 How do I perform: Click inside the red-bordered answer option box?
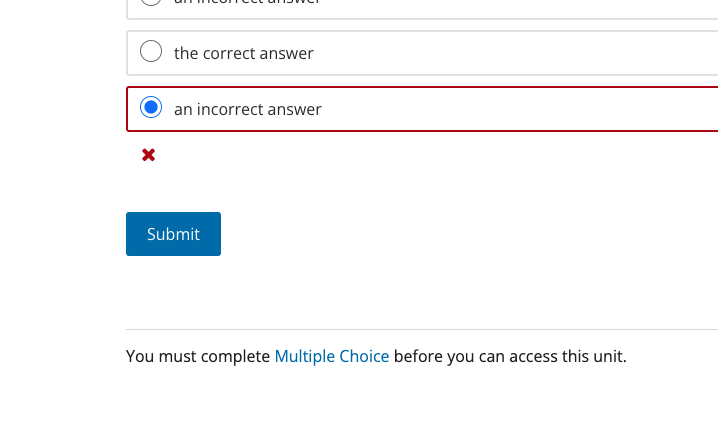422,109
